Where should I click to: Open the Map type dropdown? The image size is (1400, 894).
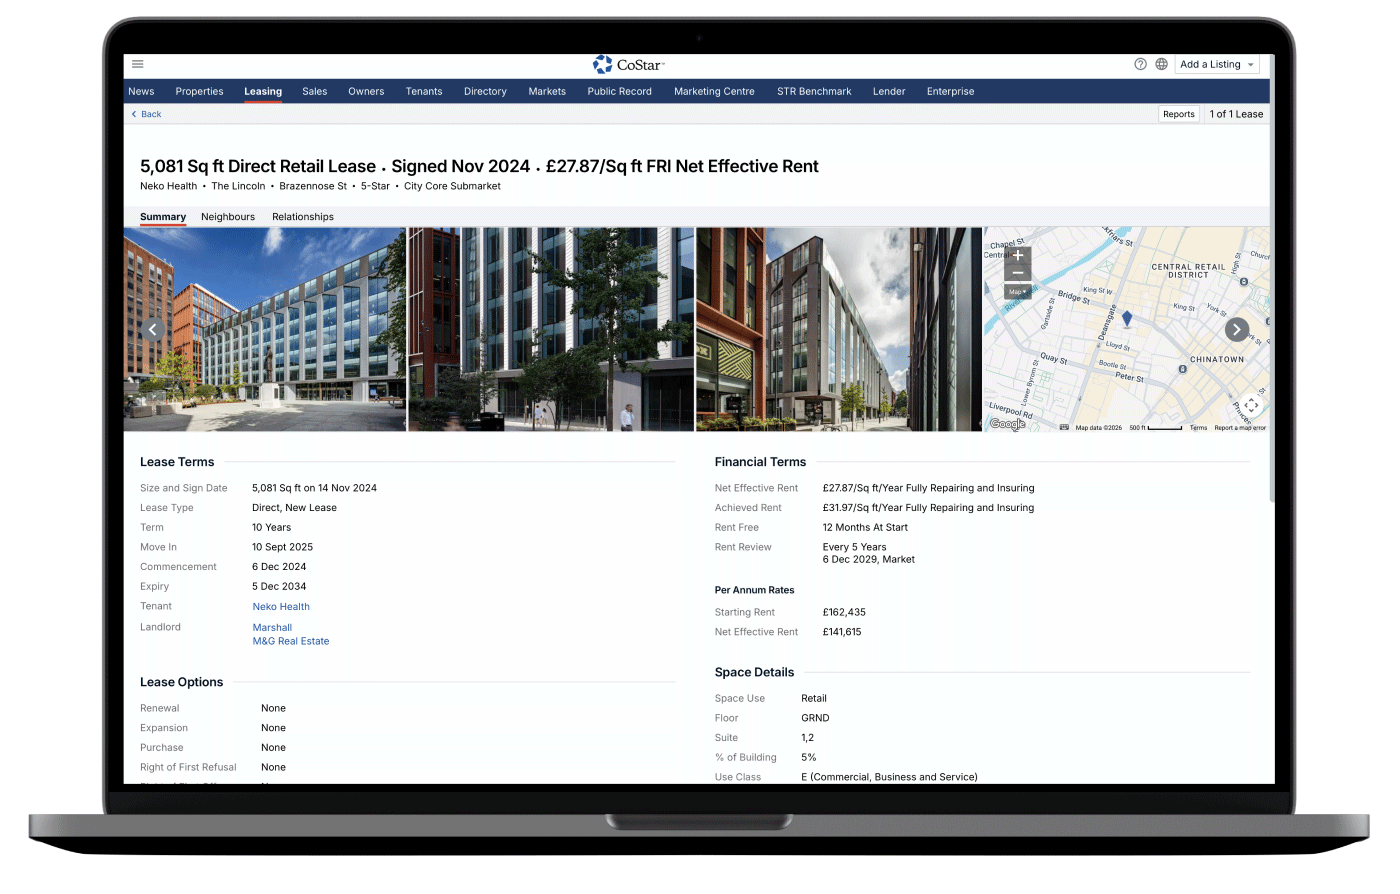[x=1017, y=292]
